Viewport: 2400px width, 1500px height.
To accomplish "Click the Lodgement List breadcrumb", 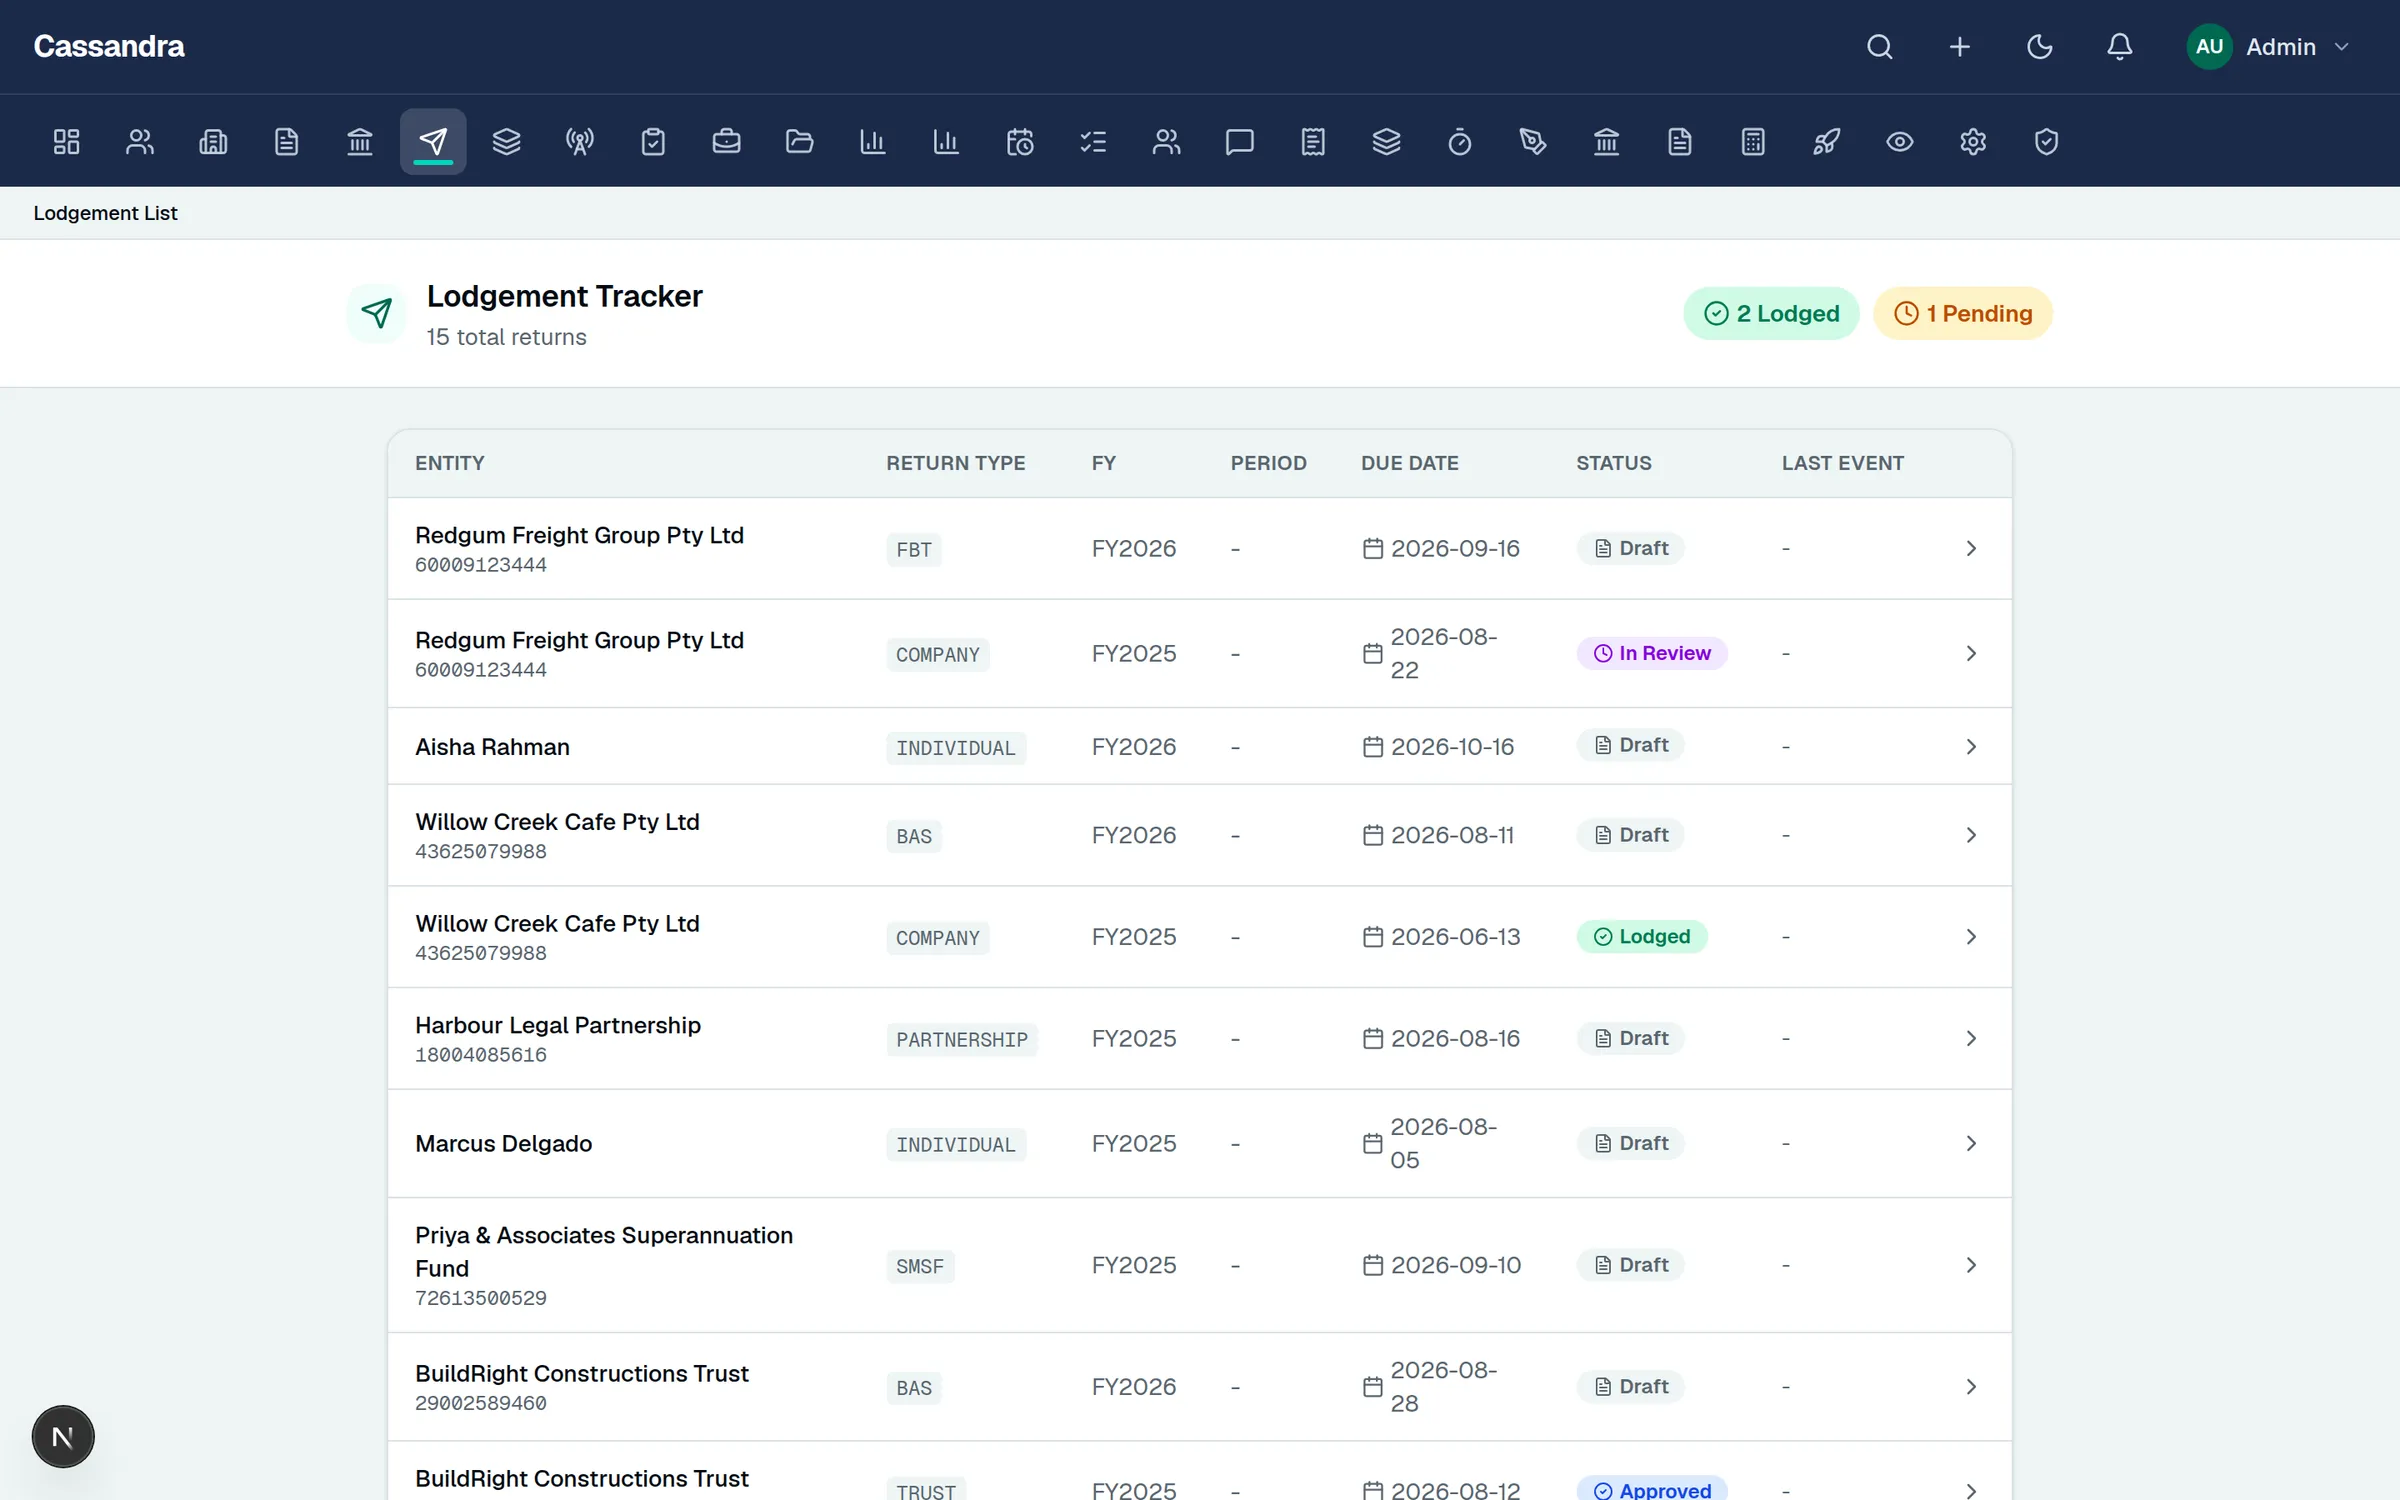I will point(105,213).
